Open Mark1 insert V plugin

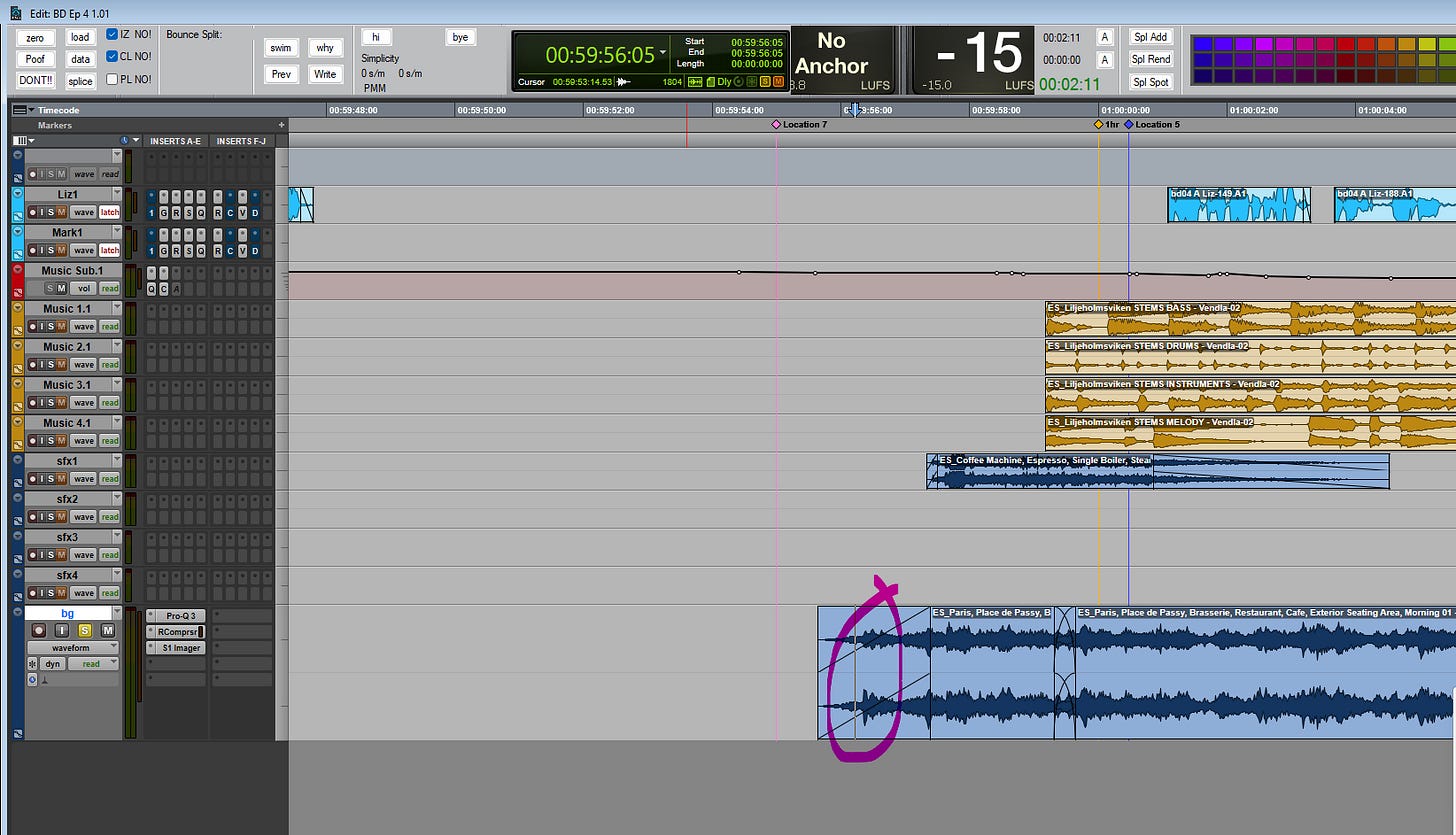(243, 250)
